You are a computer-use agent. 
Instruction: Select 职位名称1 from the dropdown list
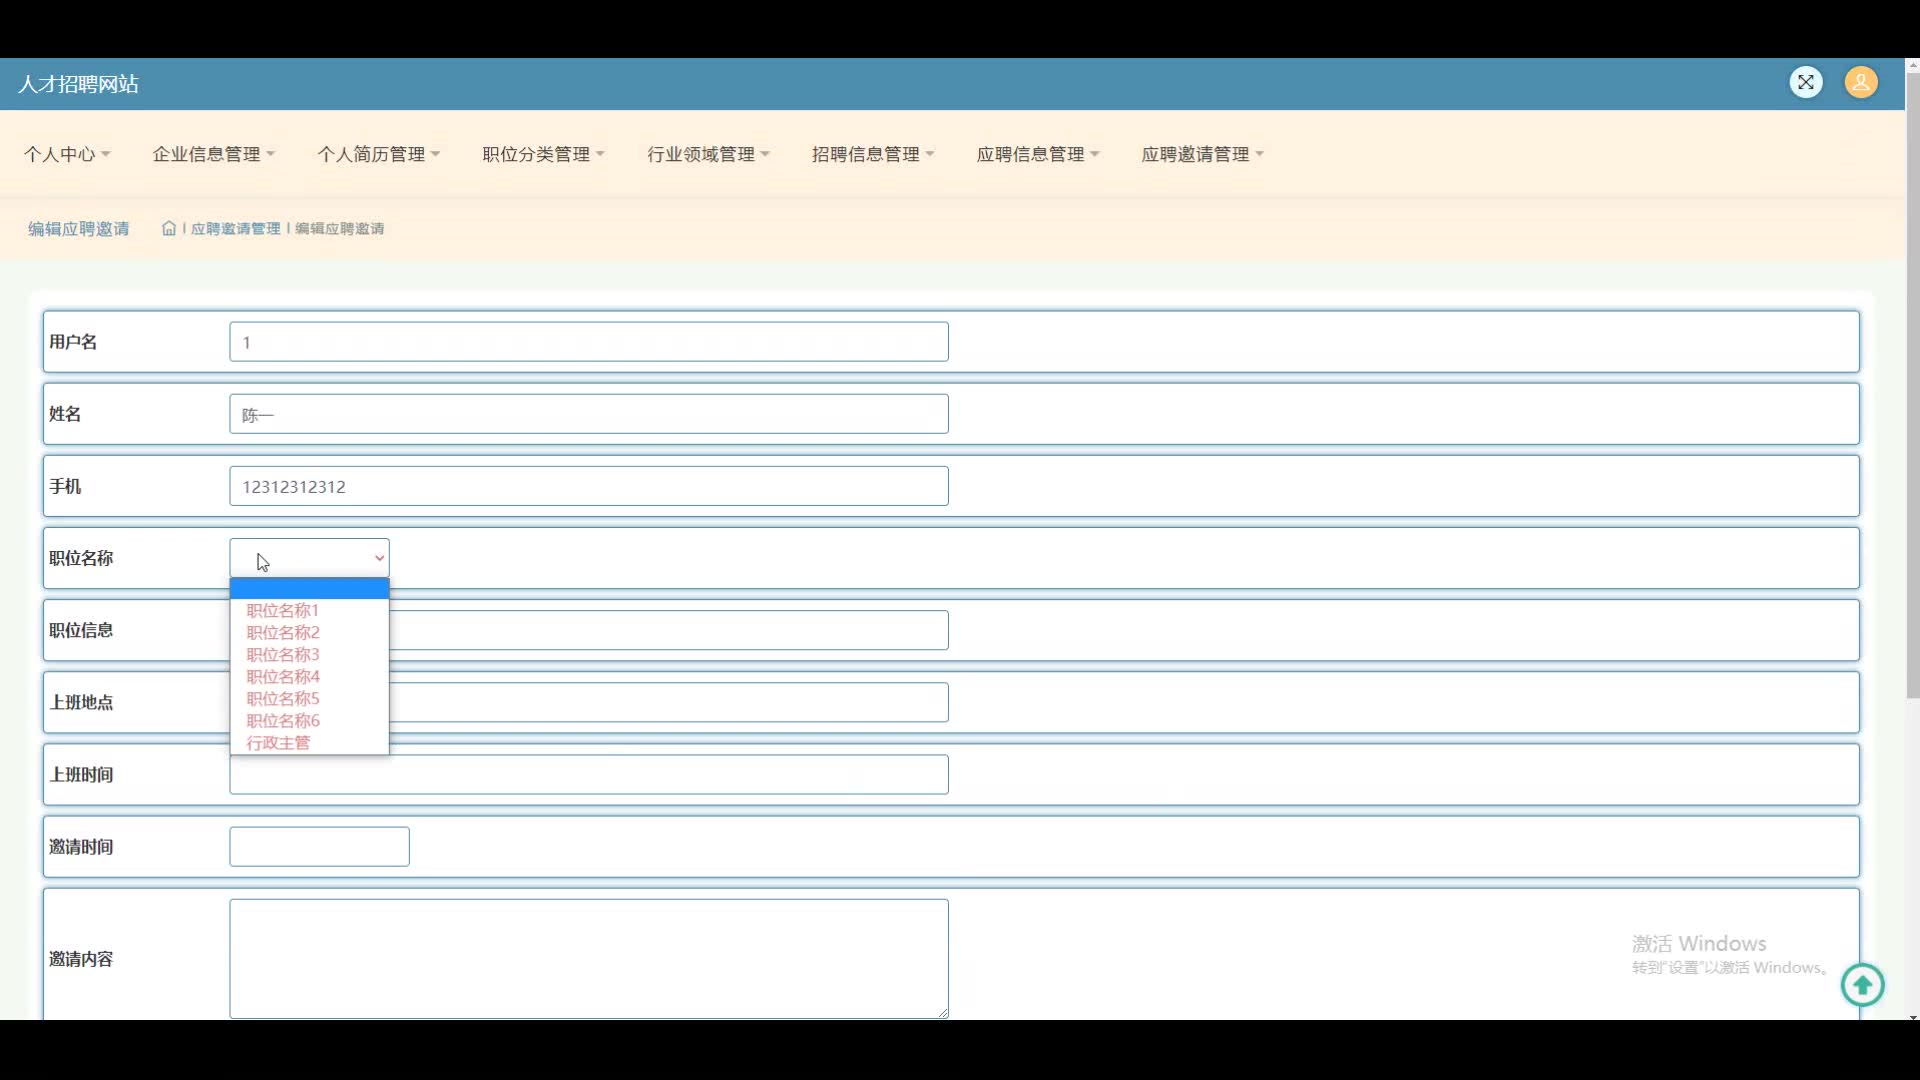(x=282, y=610)
